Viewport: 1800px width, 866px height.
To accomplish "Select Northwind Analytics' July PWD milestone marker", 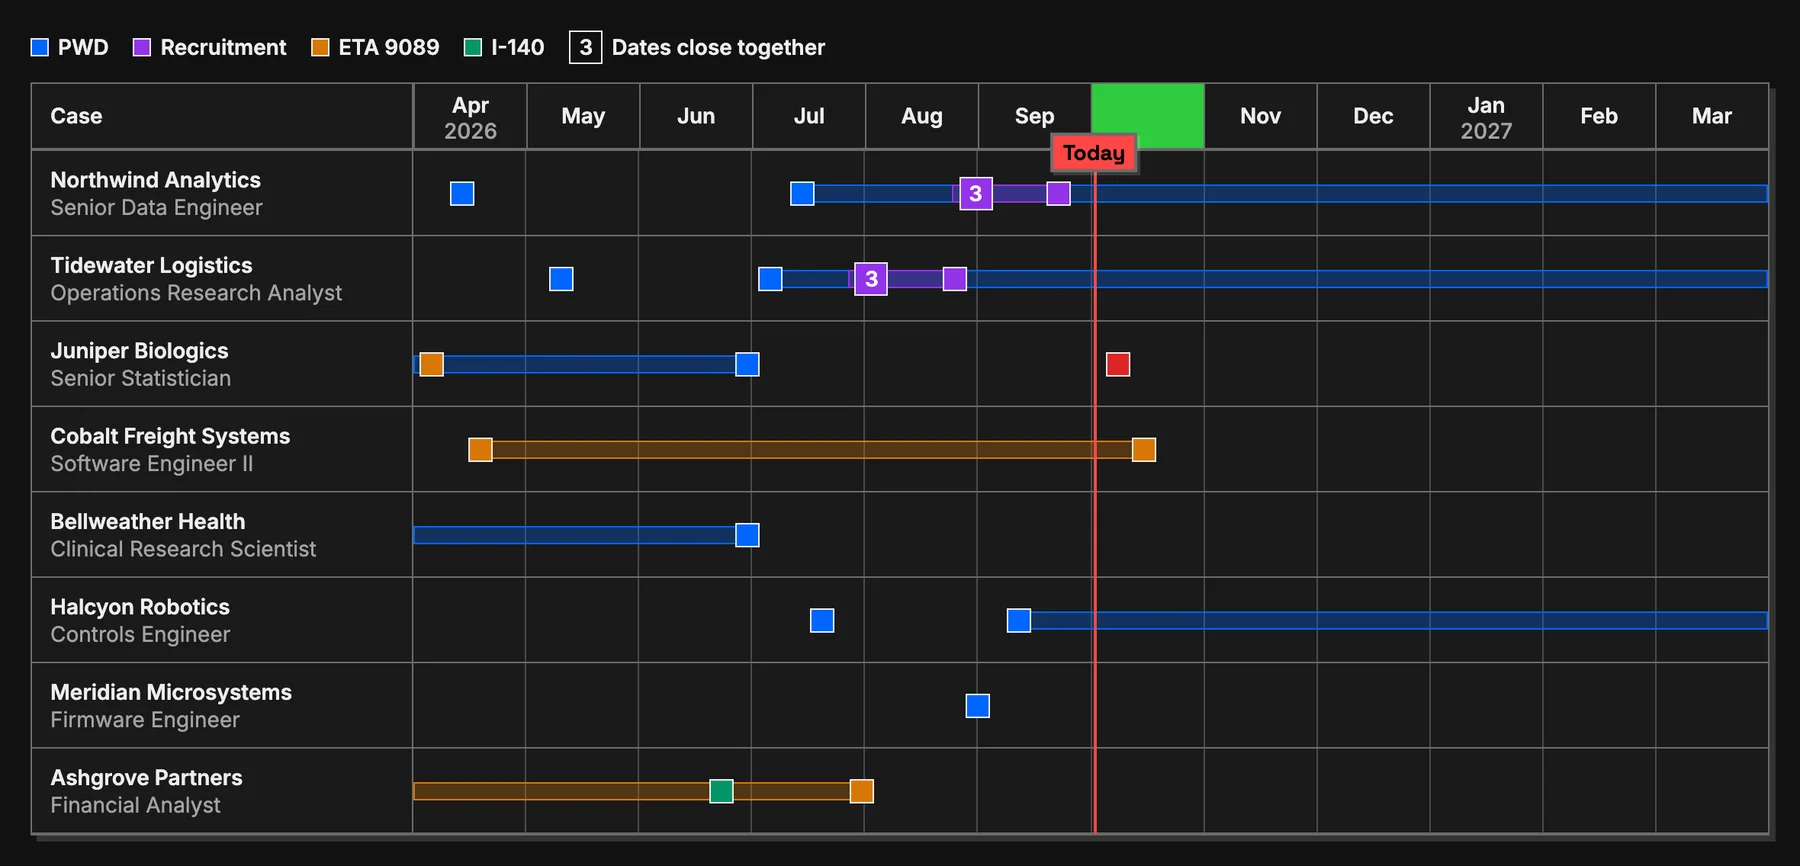I will (x=802, y=193).
